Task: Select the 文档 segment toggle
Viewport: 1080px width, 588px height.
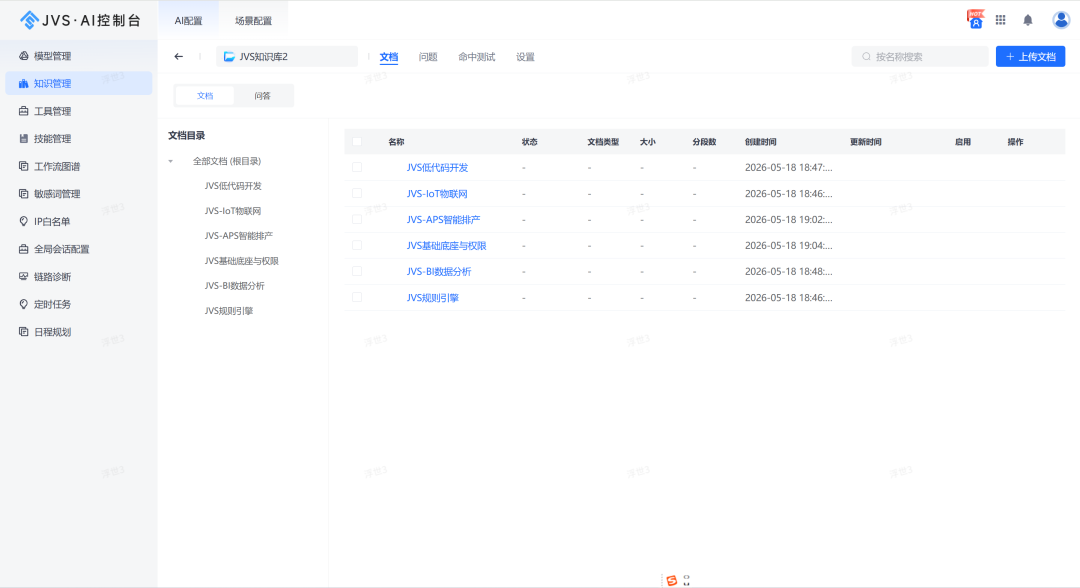Action: [x=205, y=96]
